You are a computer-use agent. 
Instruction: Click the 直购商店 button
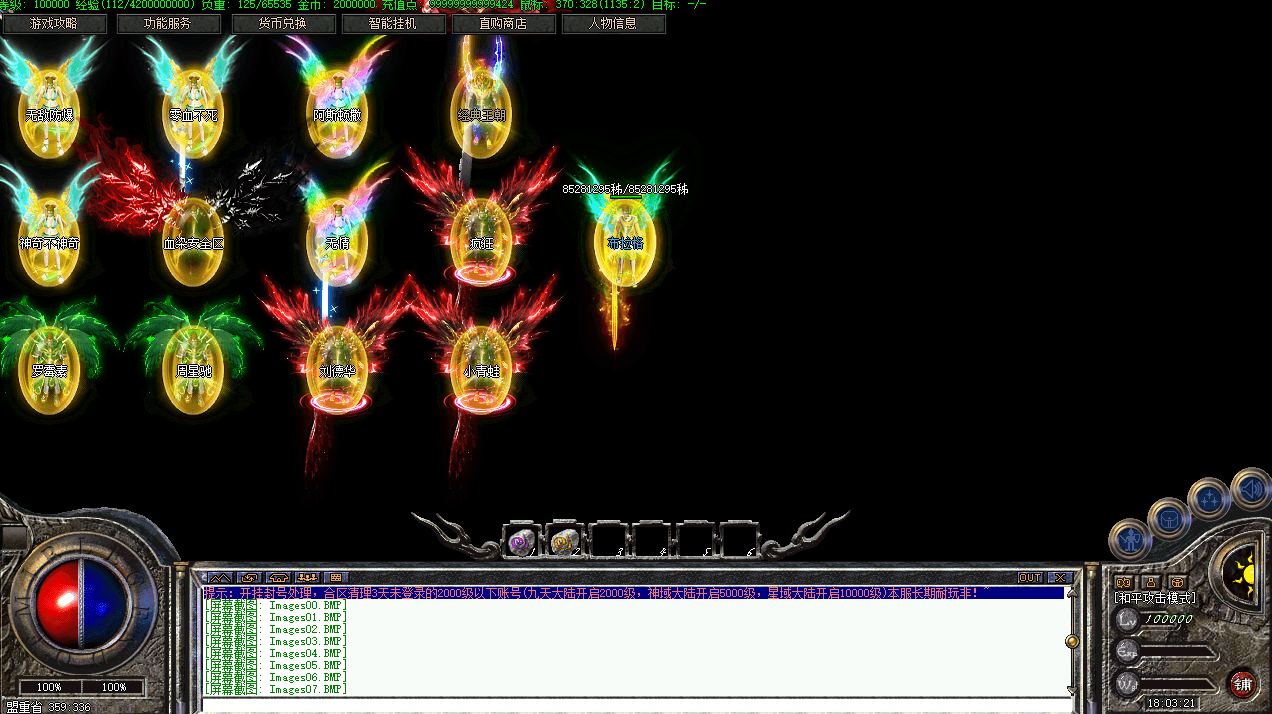pyautogui.click(x=503, y=23)
